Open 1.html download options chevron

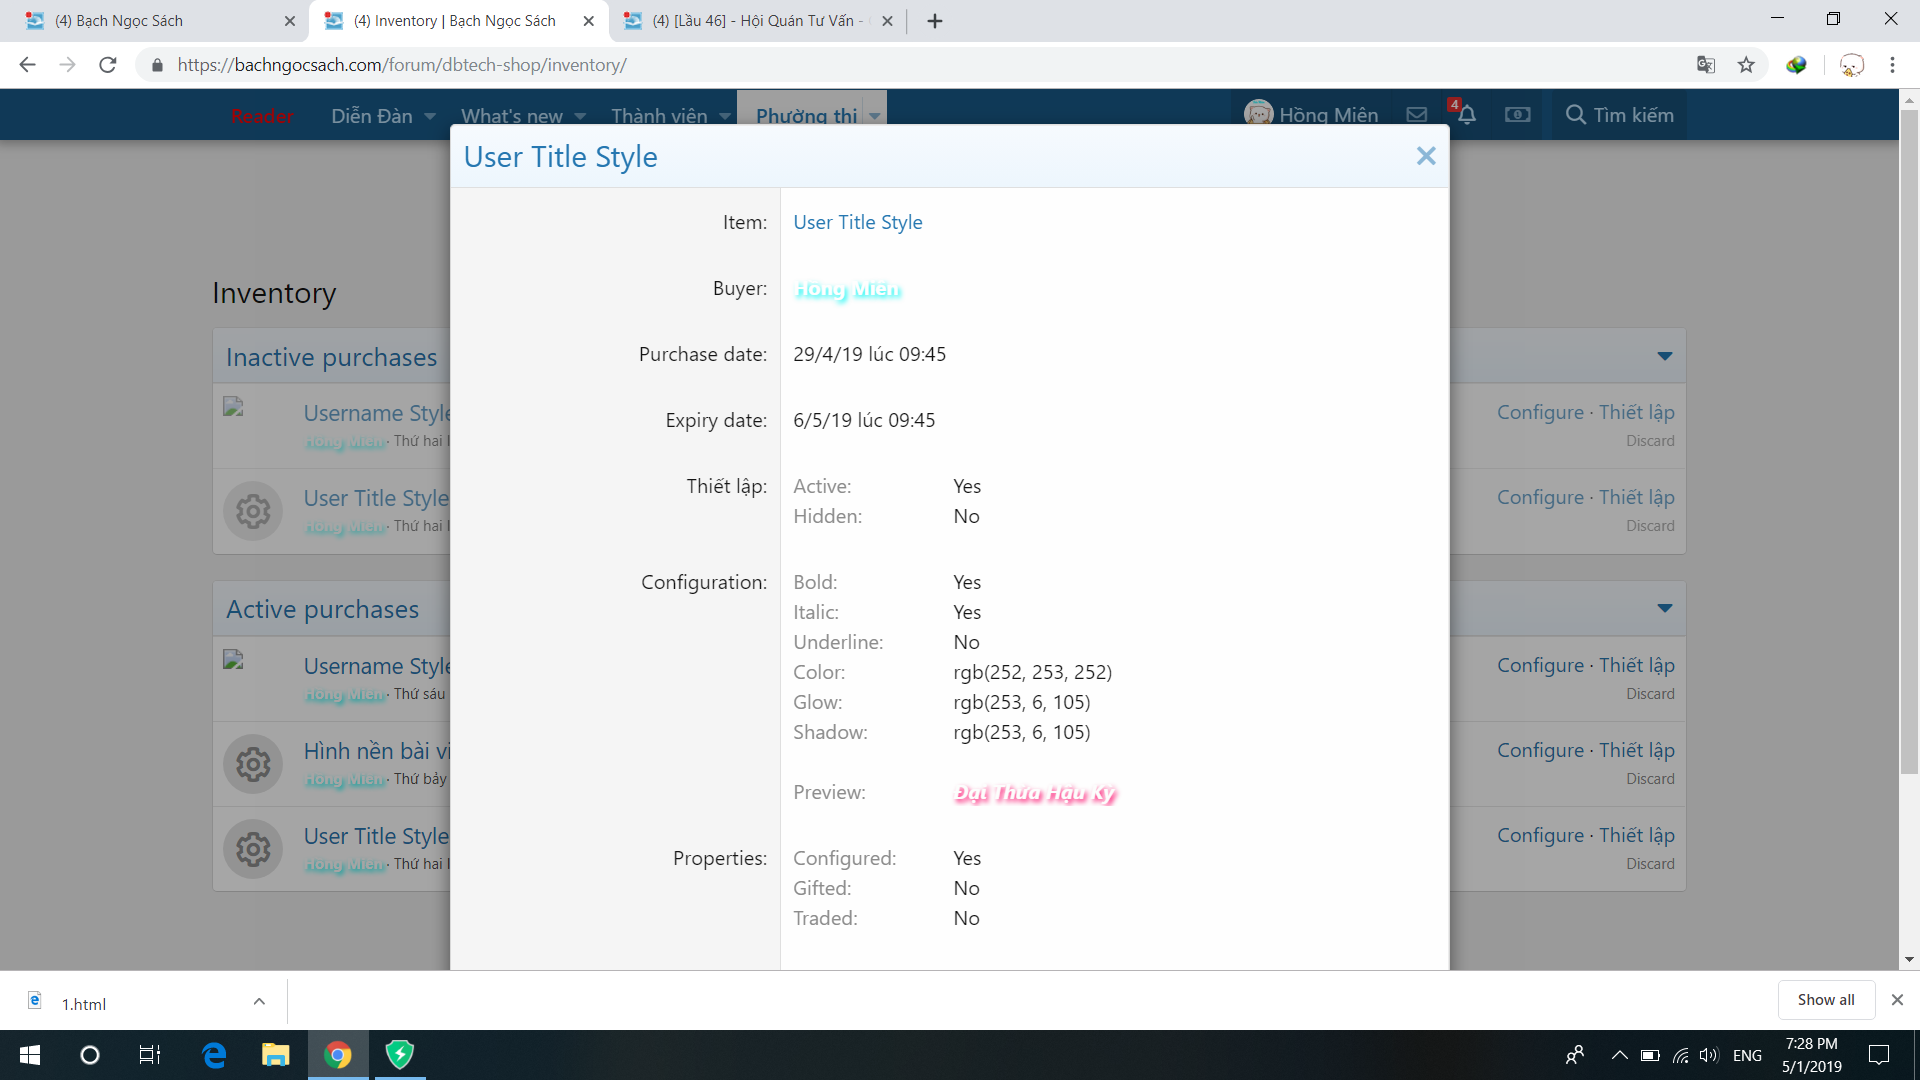click(x=259, y=1002)
